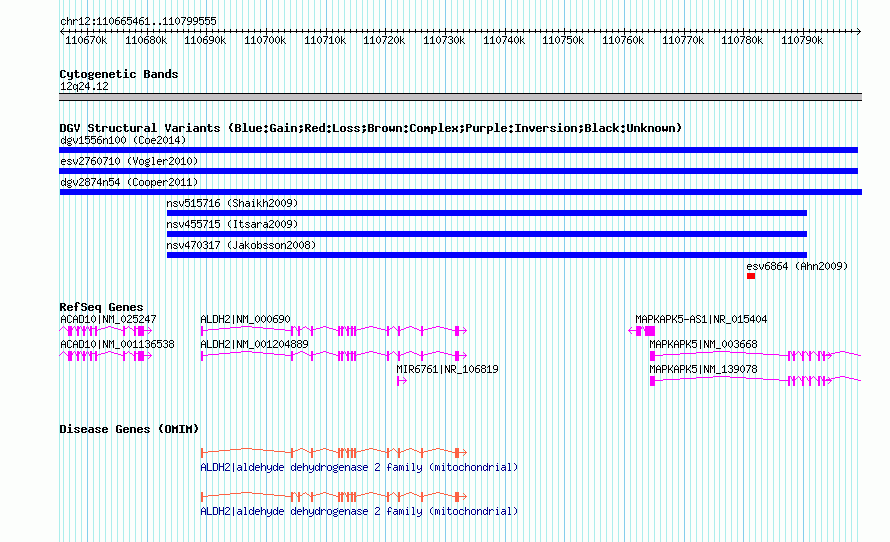Click the dgv1556n100 (Coe2014) blue gain bar
890x542 pixels.
tap(459, 150)
